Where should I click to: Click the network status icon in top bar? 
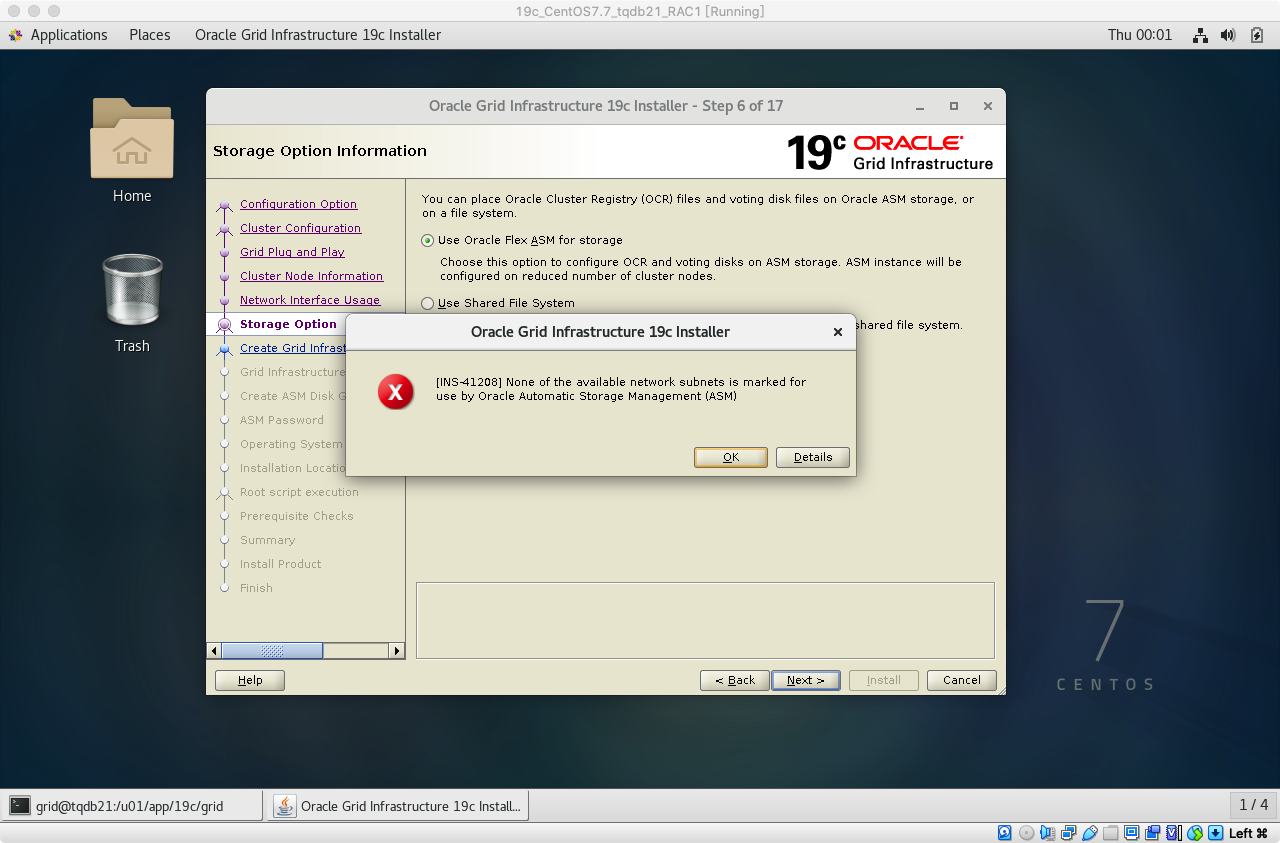1201,35
